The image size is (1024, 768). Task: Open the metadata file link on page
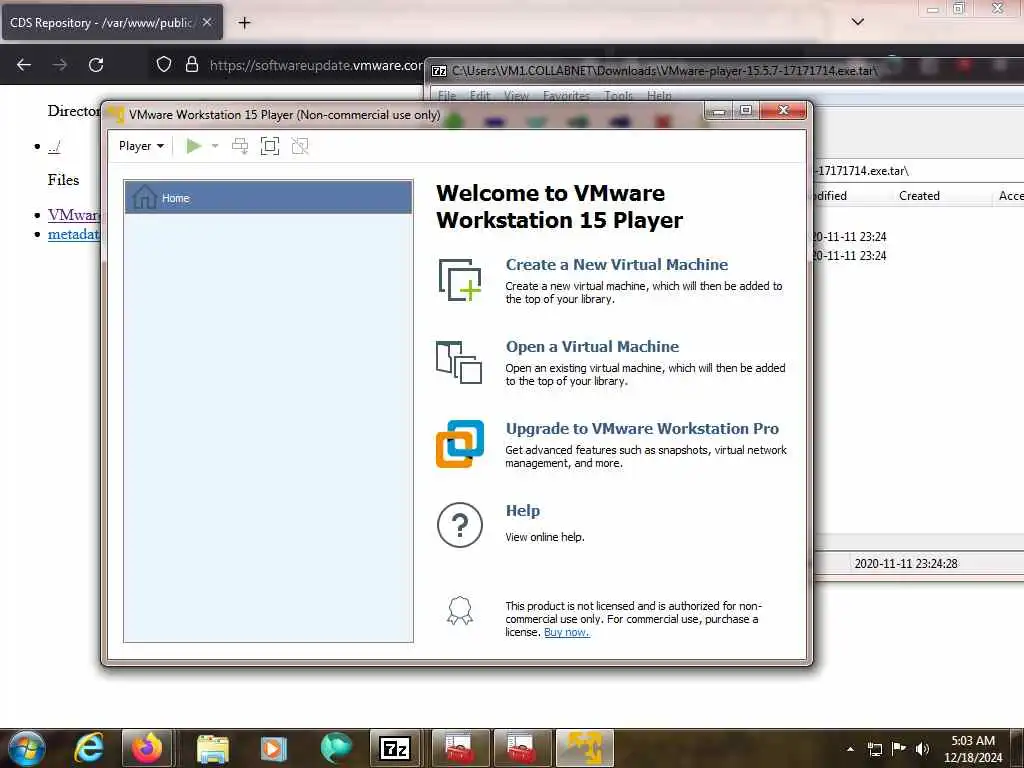(x=74, y=234)
